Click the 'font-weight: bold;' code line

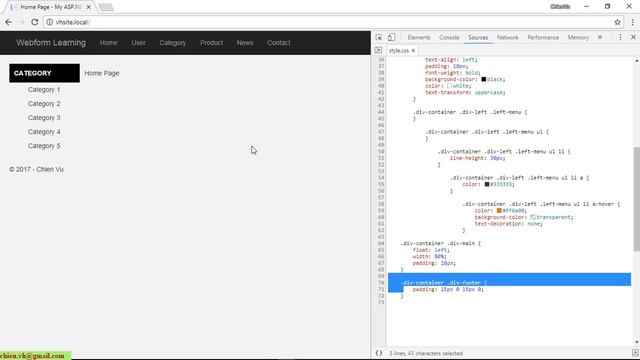(452, 73)
